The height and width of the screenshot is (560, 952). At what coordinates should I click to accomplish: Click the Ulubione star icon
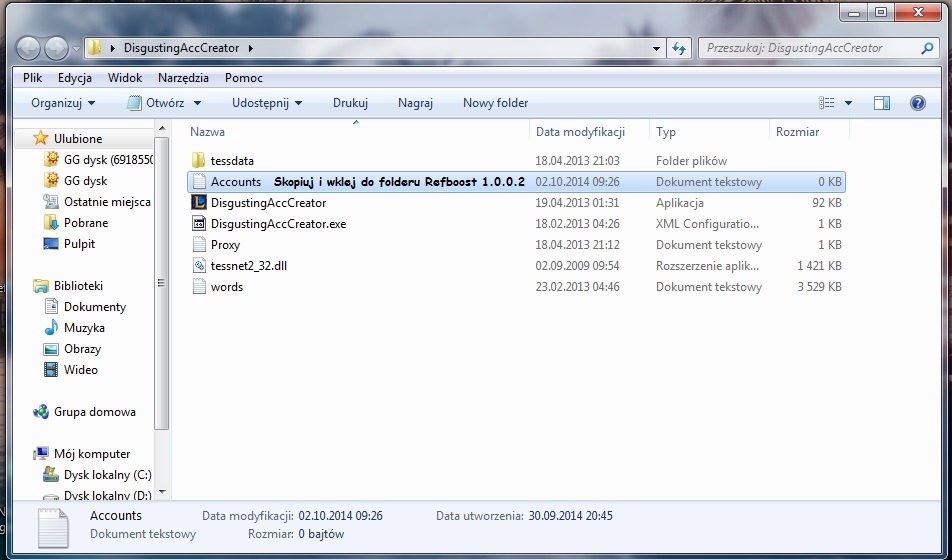point(41,138)
